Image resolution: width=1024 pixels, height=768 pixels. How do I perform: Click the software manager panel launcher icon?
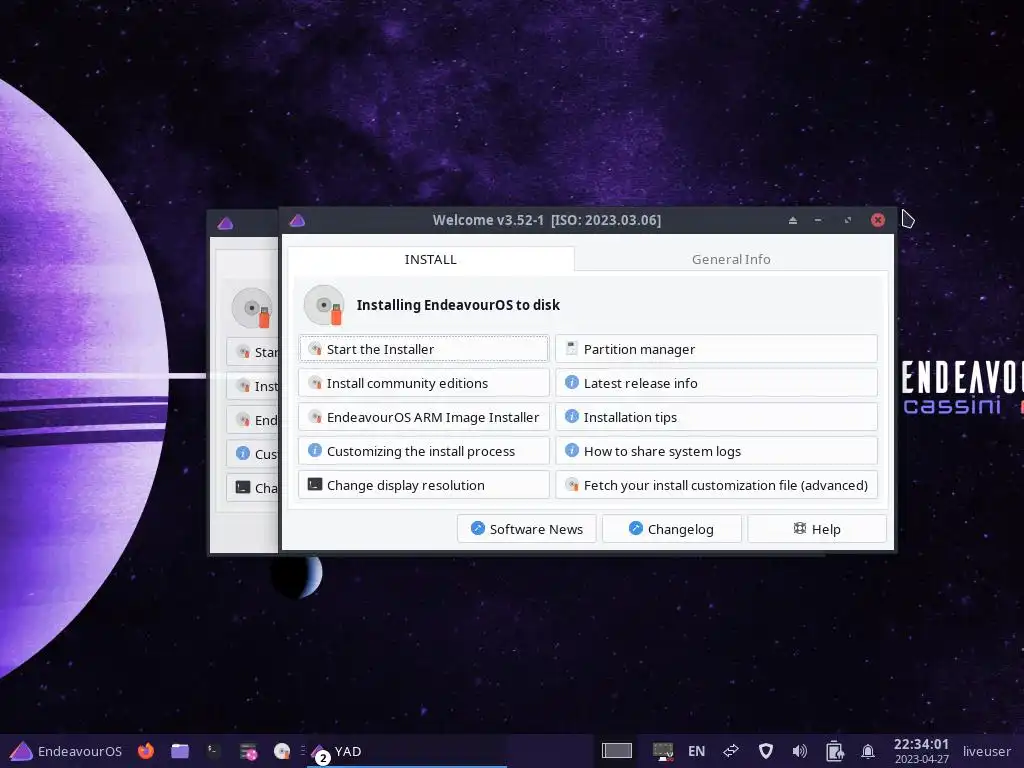(248, 752)
